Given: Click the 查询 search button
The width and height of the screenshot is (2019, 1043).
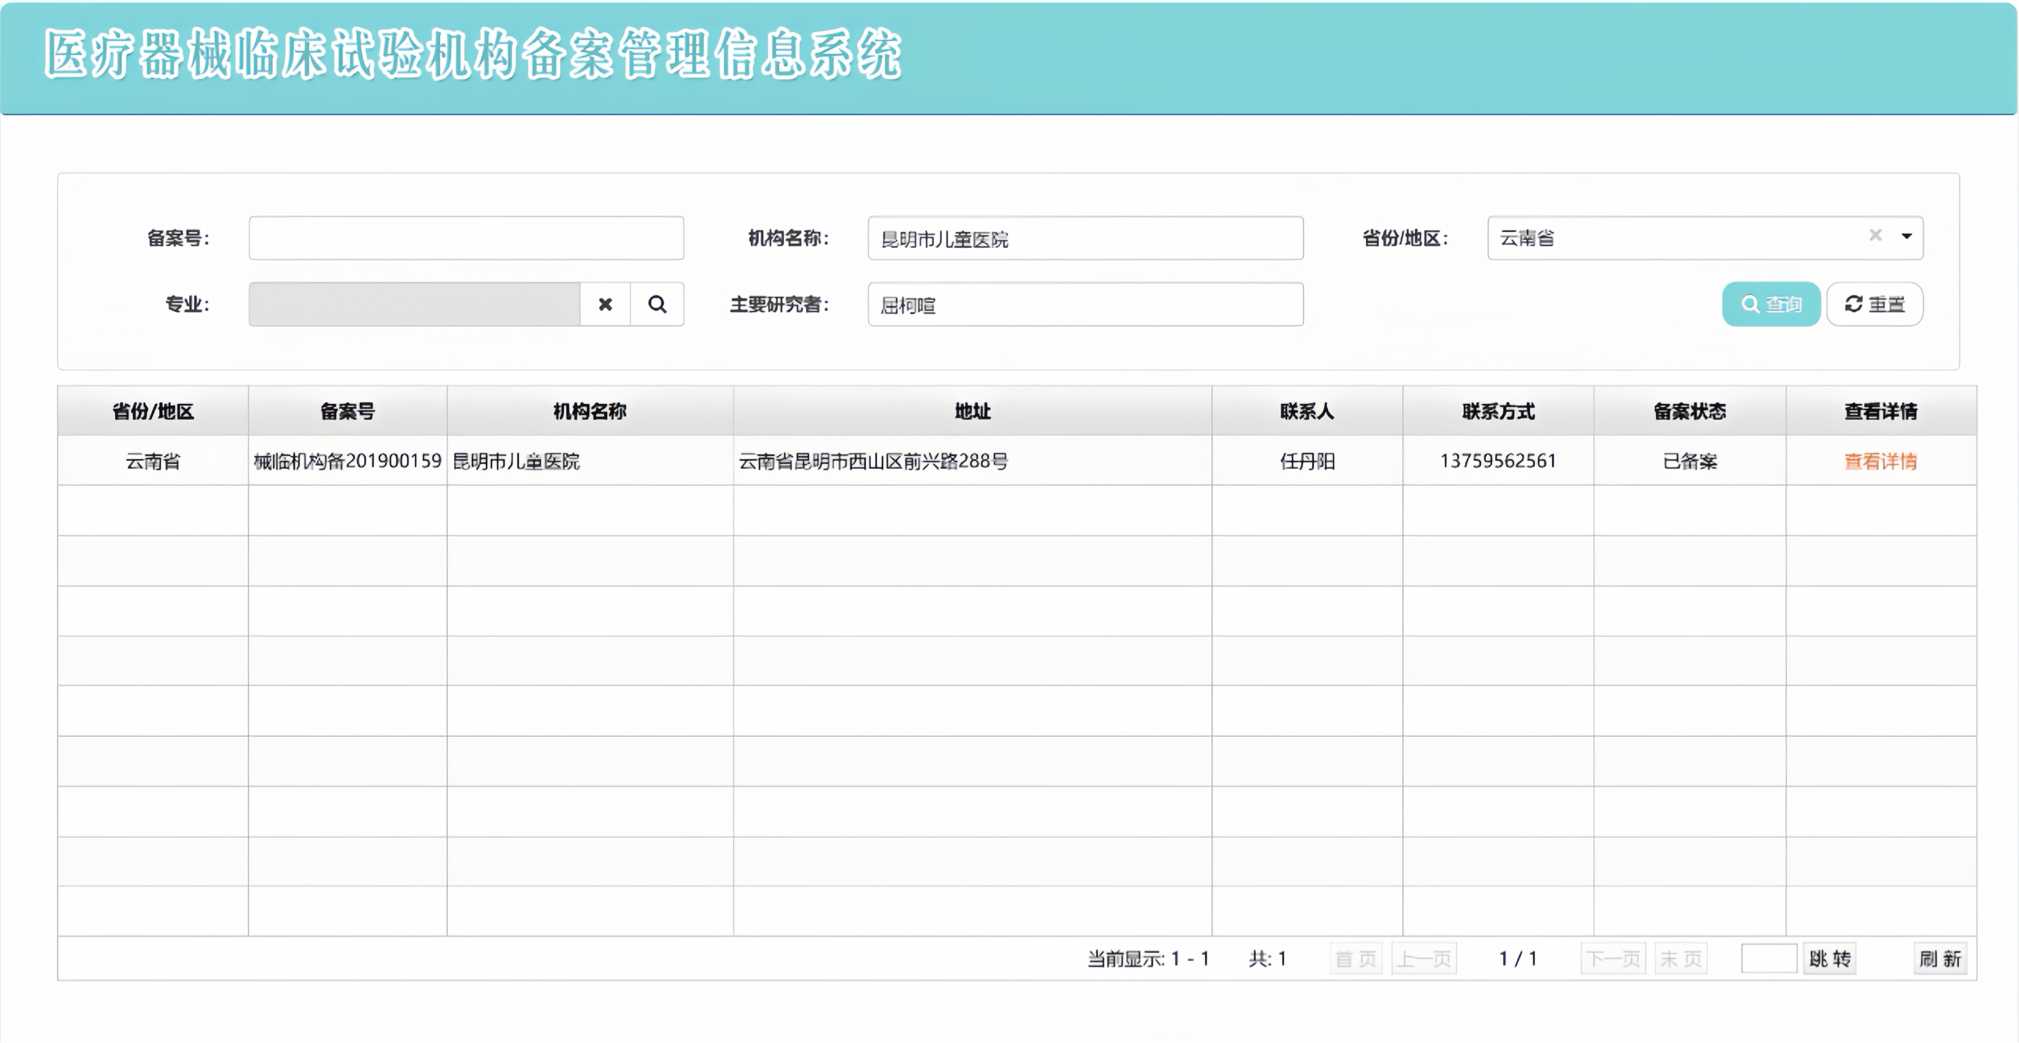Looking at the screenshot, I should click(x=1770, y=304).
